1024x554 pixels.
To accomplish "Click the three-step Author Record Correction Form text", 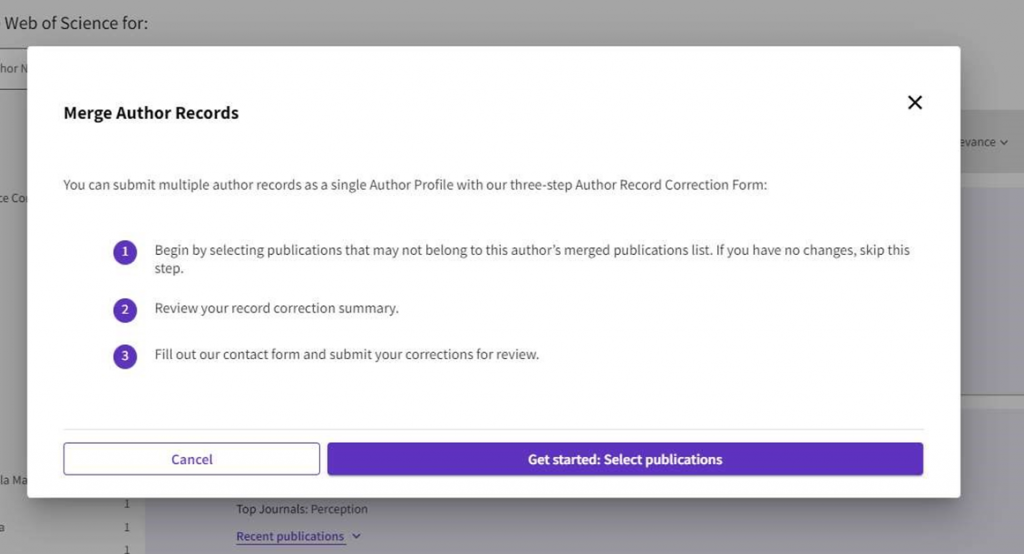I will (x=414, y=185).
